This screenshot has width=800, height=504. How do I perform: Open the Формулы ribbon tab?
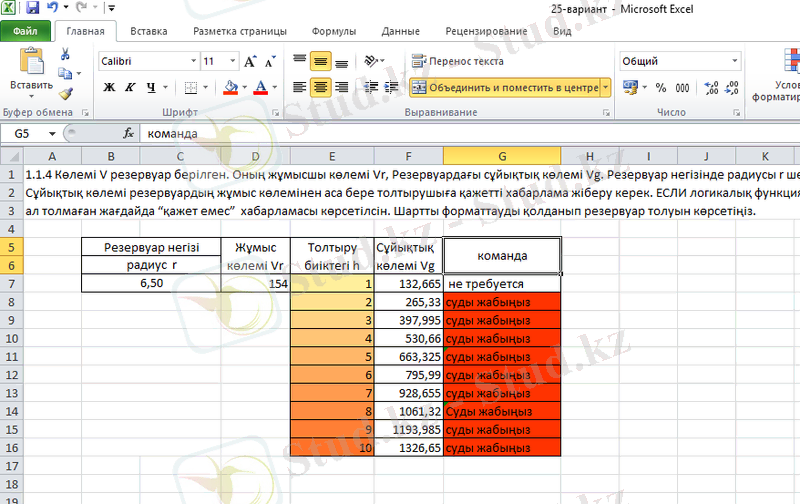[334, 31]
